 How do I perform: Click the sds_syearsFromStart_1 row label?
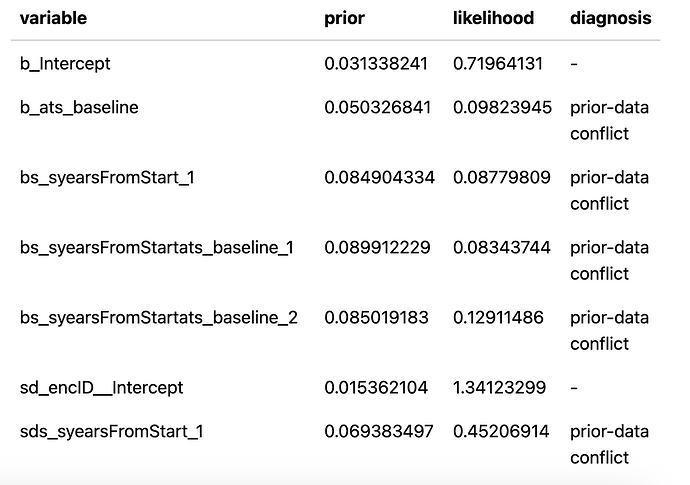tap(105, 432)
